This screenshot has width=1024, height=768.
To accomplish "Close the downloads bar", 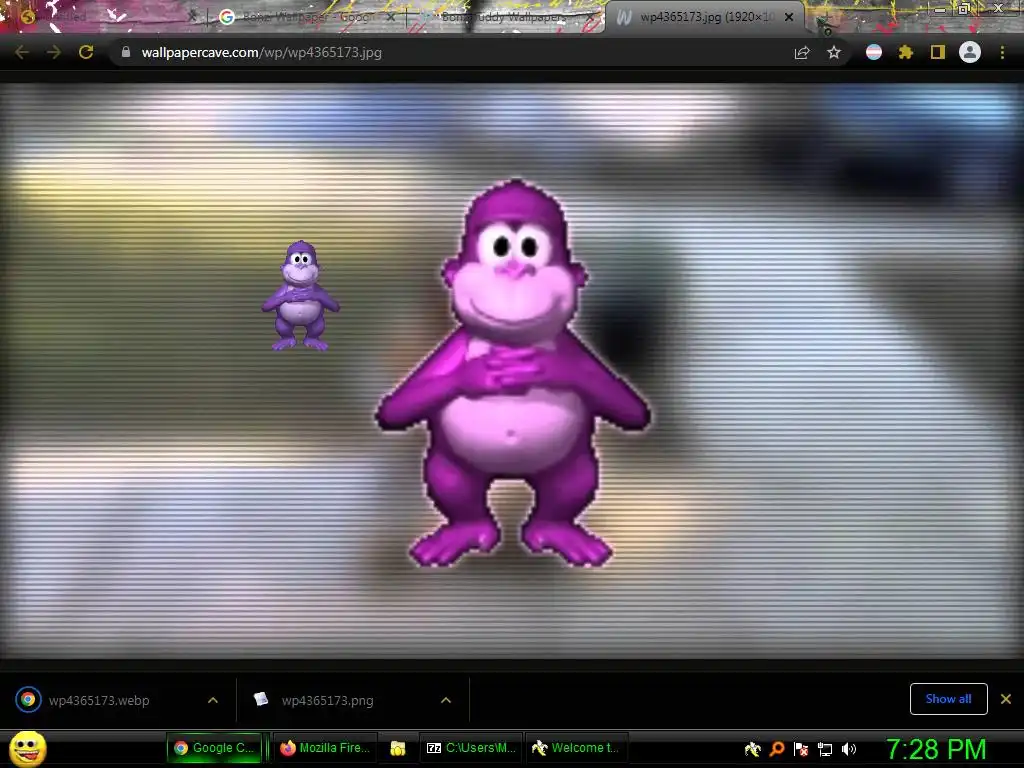I will tap(1006, 699).
